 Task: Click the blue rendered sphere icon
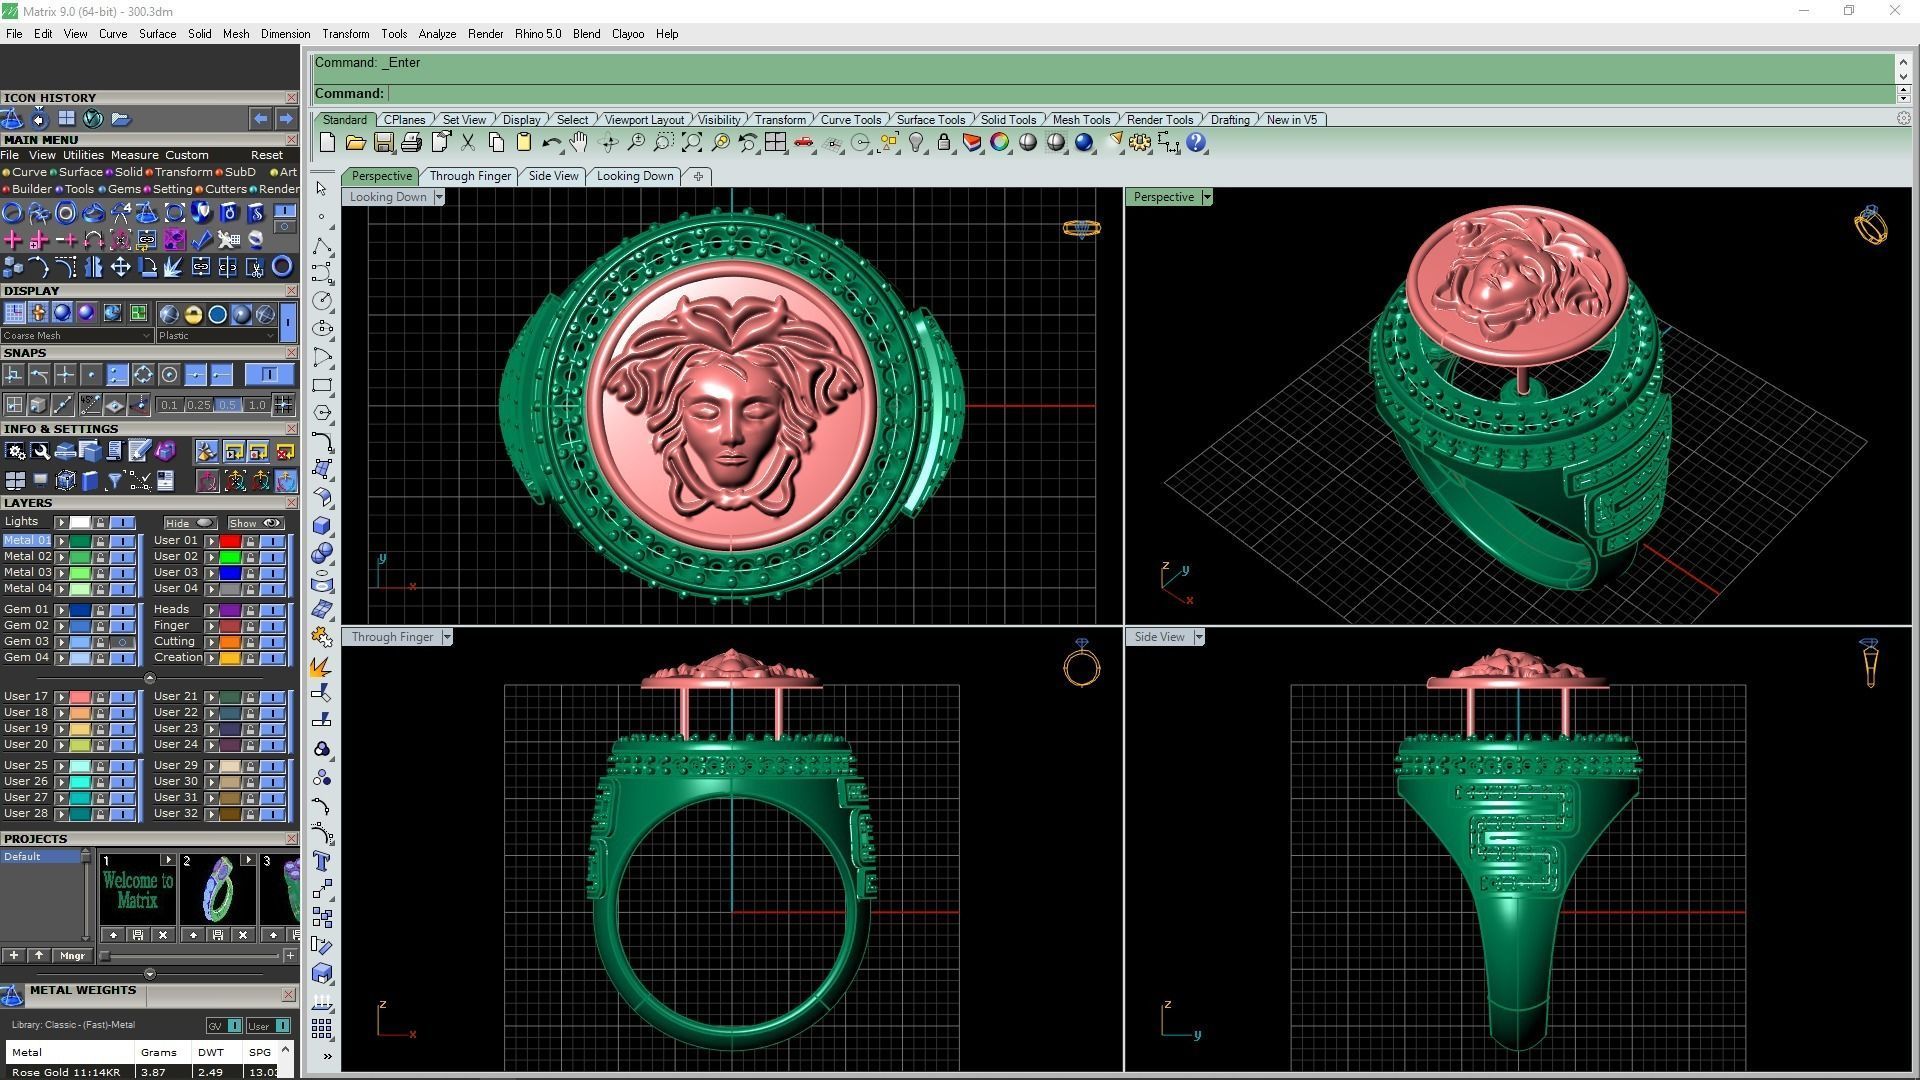pos(1084,143)
